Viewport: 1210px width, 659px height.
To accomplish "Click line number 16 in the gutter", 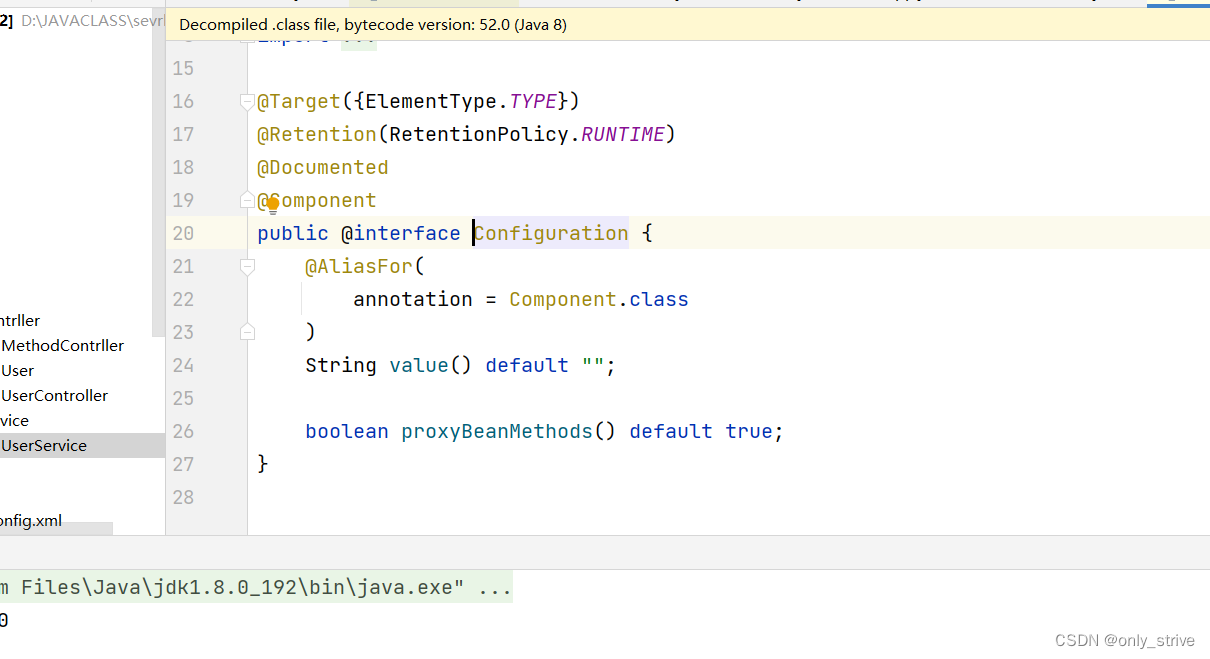I will (x=183, y=101).
